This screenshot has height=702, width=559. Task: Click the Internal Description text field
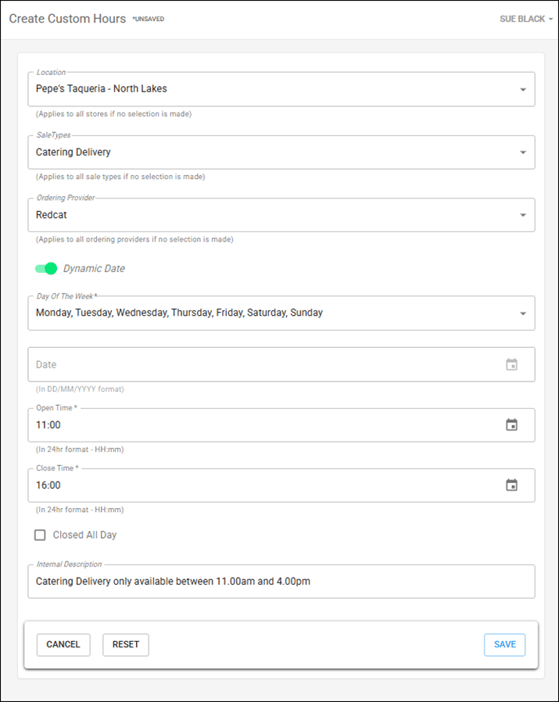click(281, 581)
